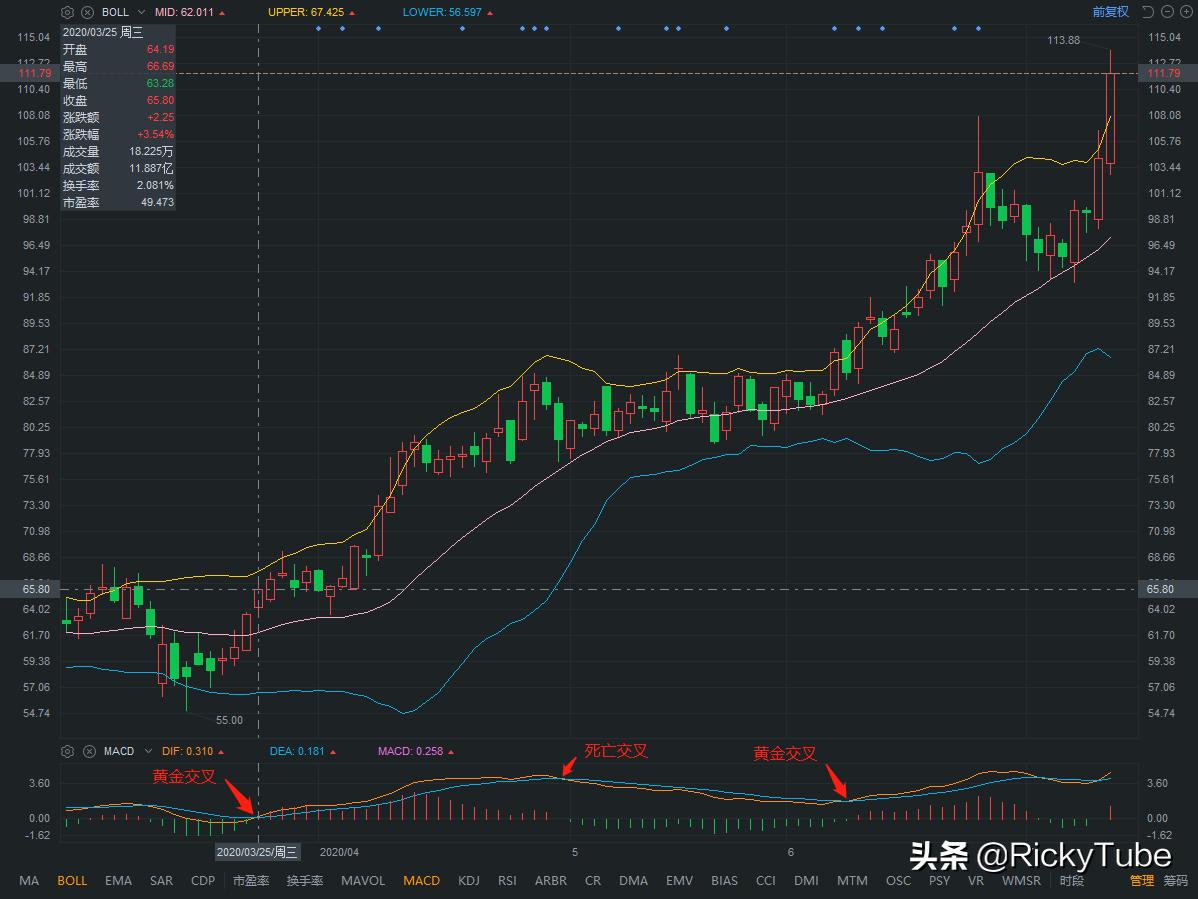
Task: Click the 2020/03/25/周三 date label on time axis
Action: [257, 852]
